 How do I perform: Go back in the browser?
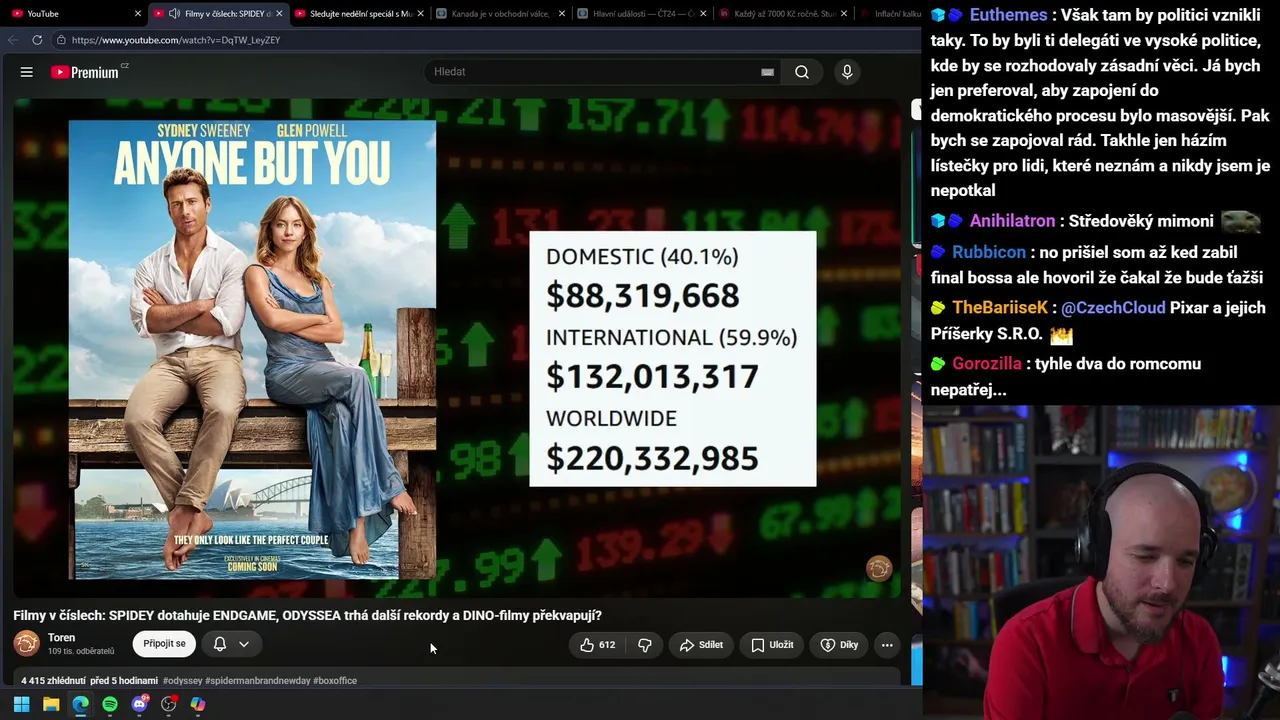point(13,40)
